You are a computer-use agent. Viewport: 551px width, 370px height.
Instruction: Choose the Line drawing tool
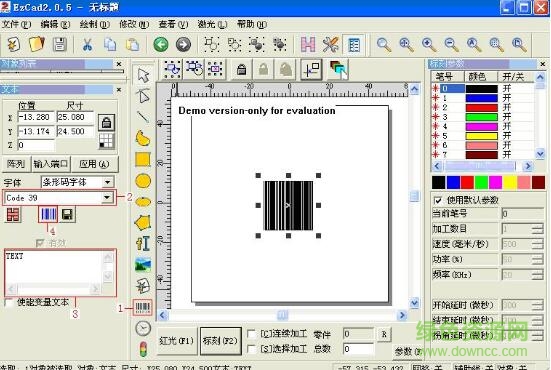click(143, 117)
